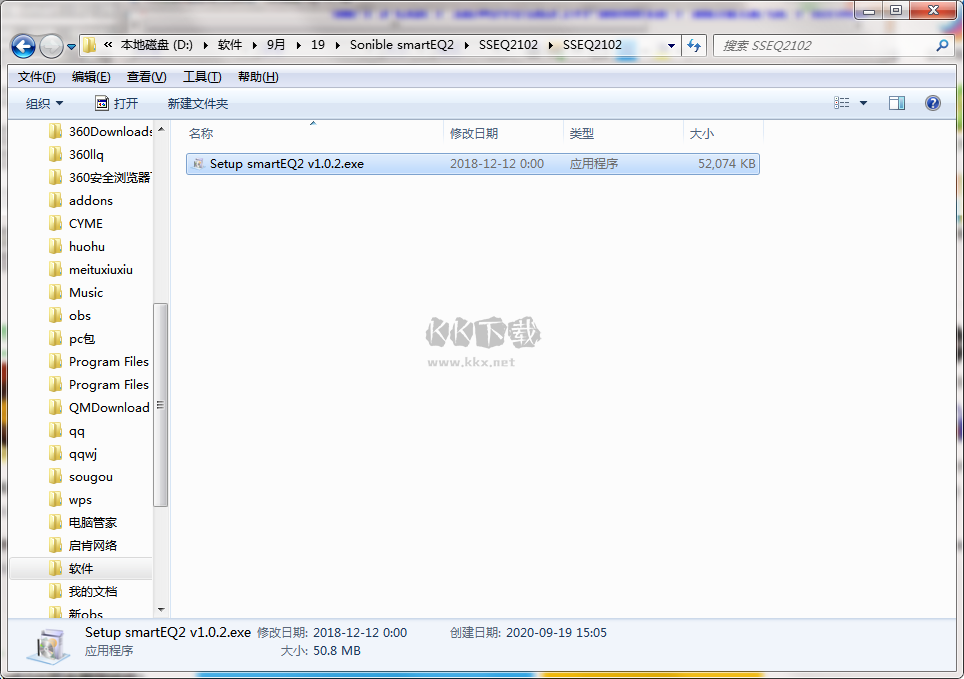Click the sidebar vertical scrollbar
Image resolution: width=964 pixels, height=679 pixels.
[x=158, y=400]
